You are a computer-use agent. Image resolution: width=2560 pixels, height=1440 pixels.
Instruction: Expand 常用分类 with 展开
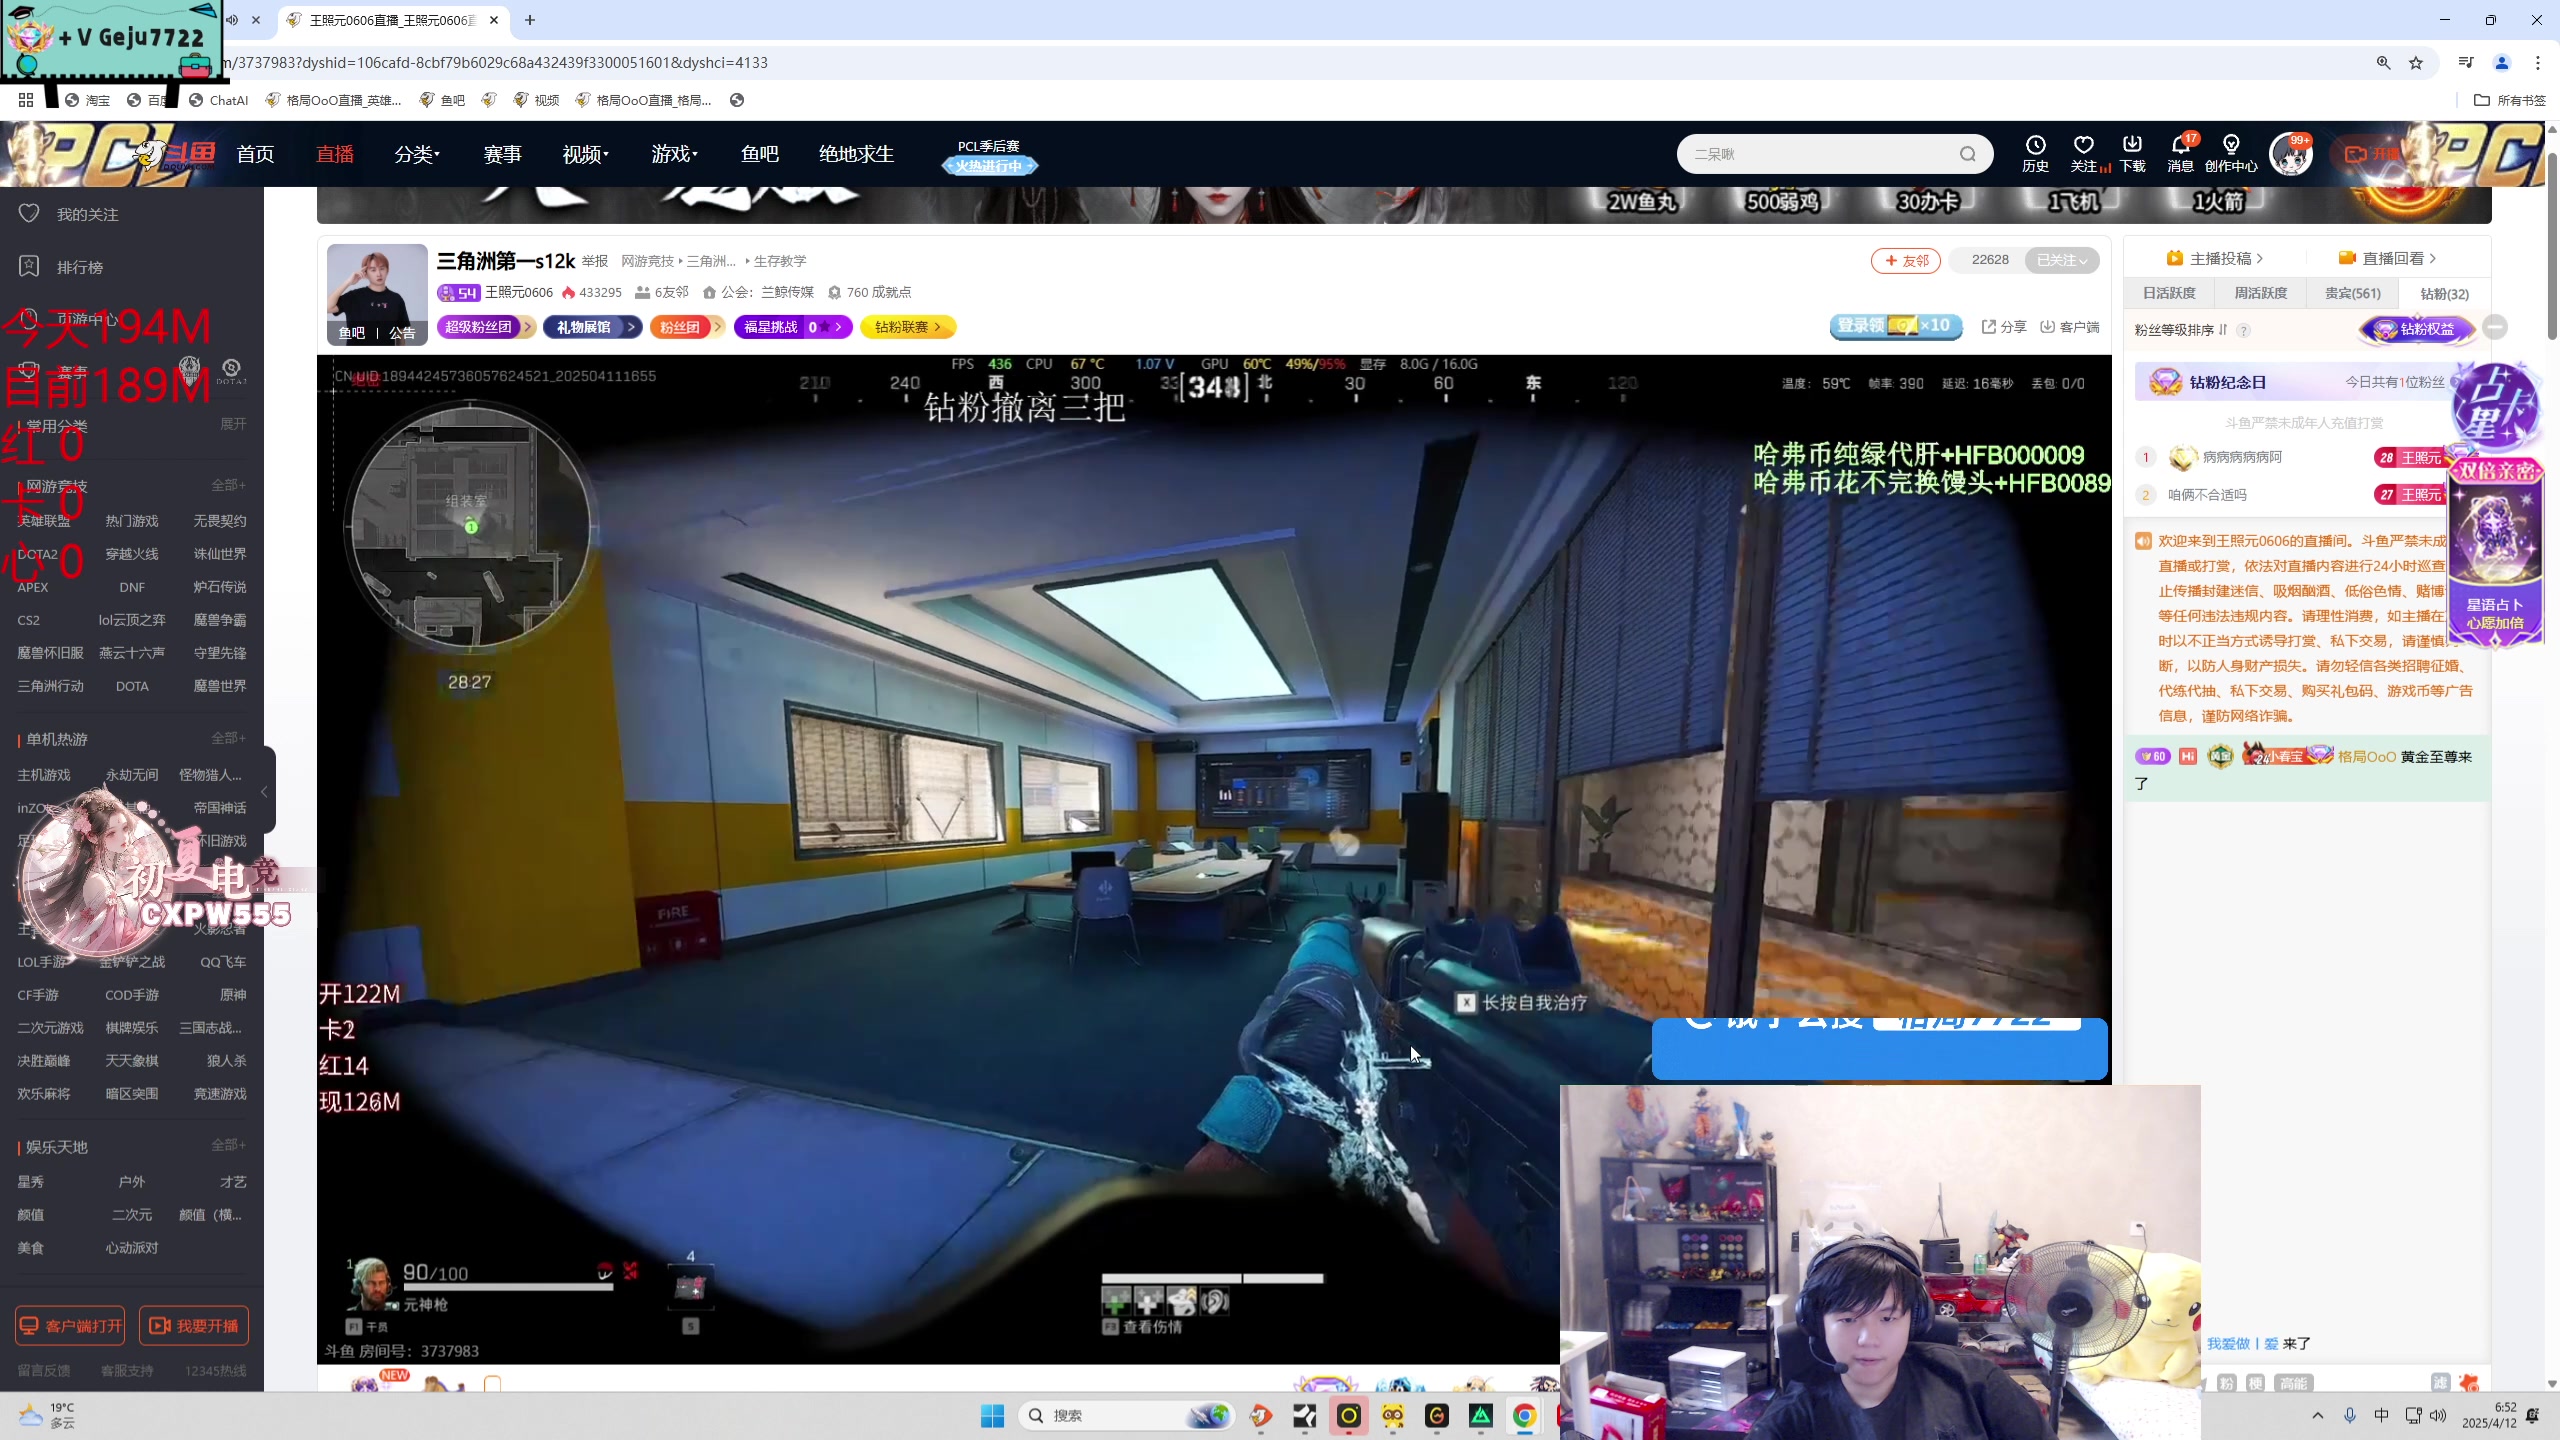pos(233,424)
